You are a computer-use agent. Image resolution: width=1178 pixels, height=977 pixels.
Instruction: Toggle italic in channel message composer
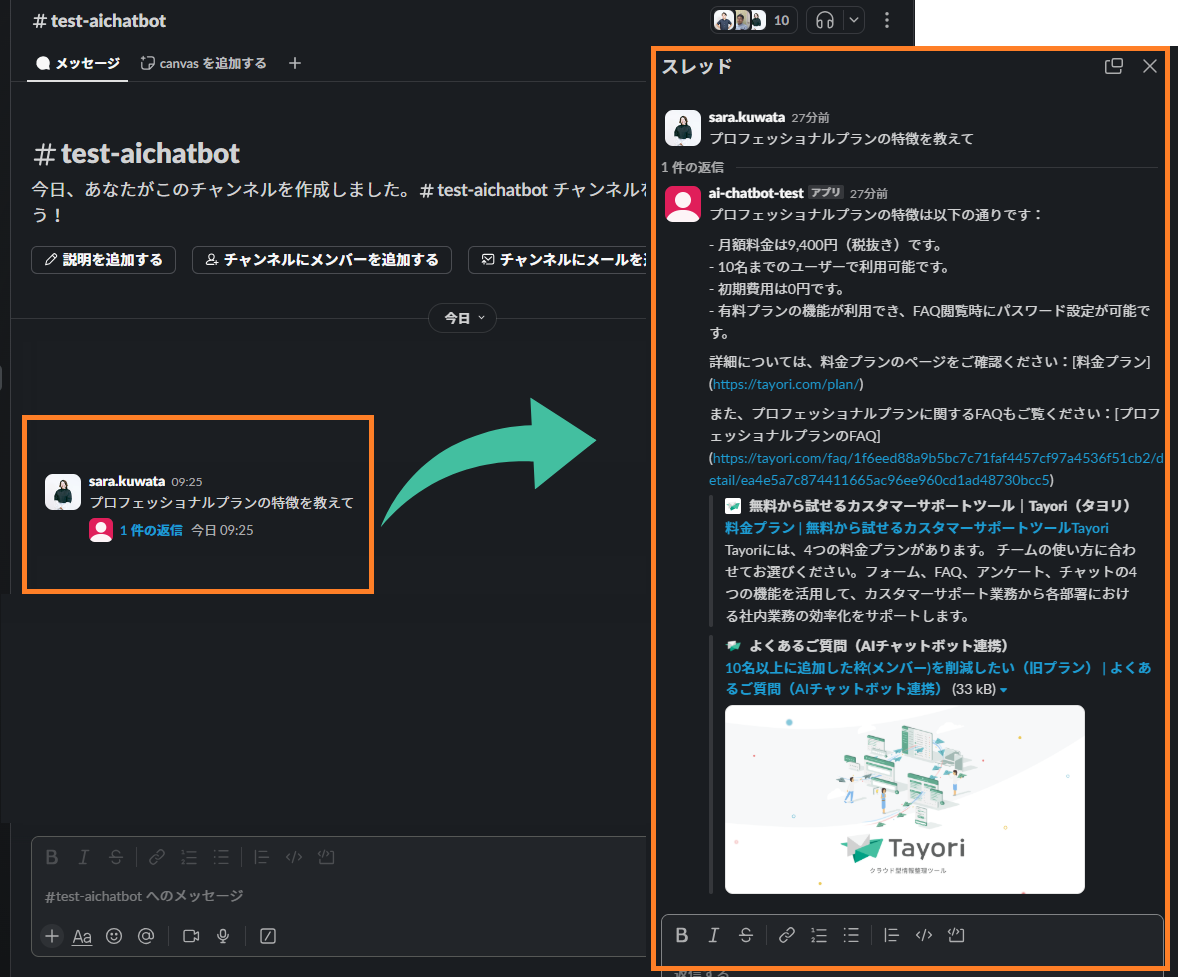pos(84,857)
